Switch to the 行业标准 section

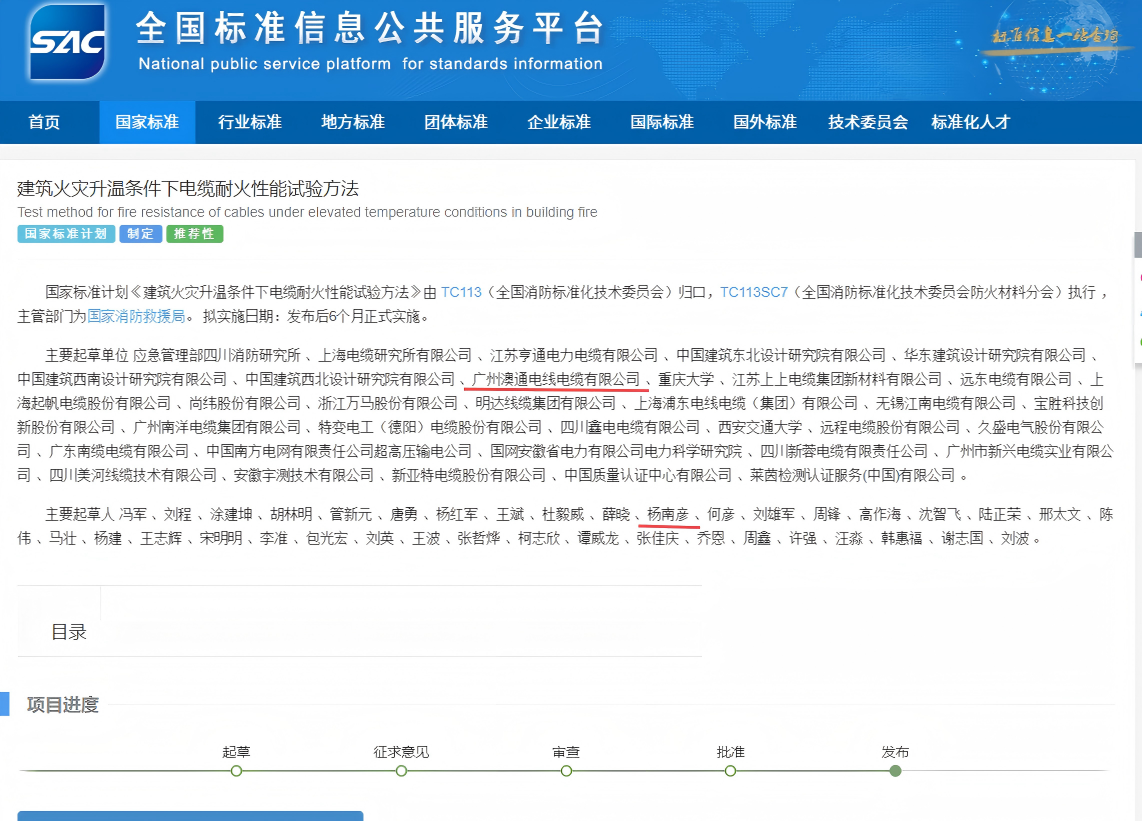(250, 122)
